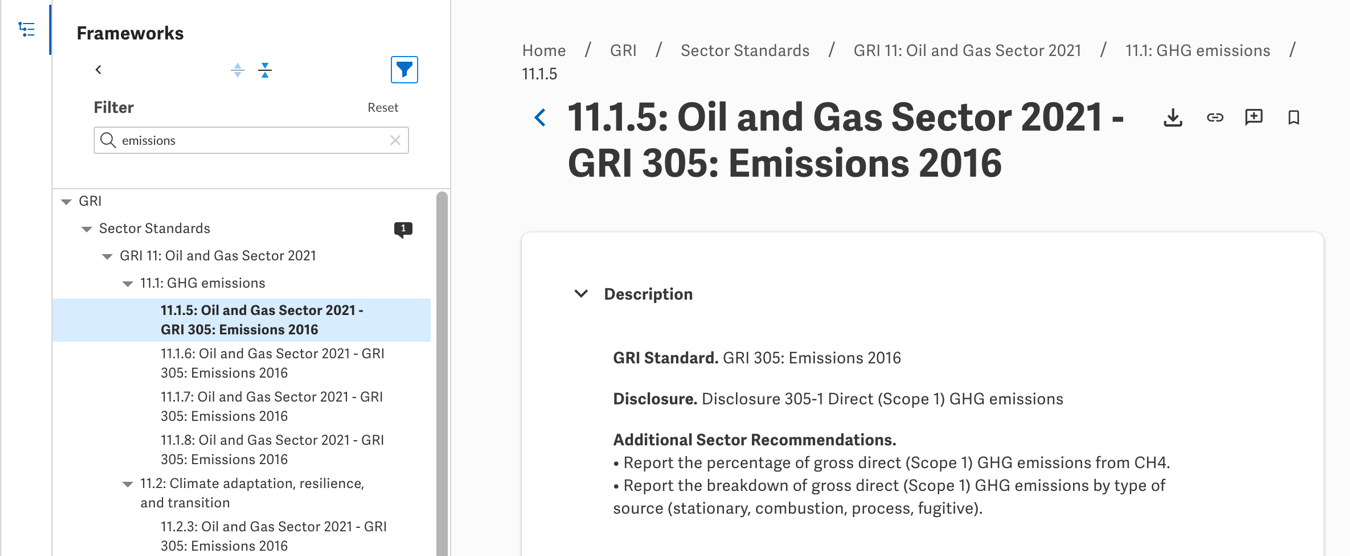The height and width of the screenshot is (556, 1350).
Task: Add a comment icon
Action: (1254, 118)
